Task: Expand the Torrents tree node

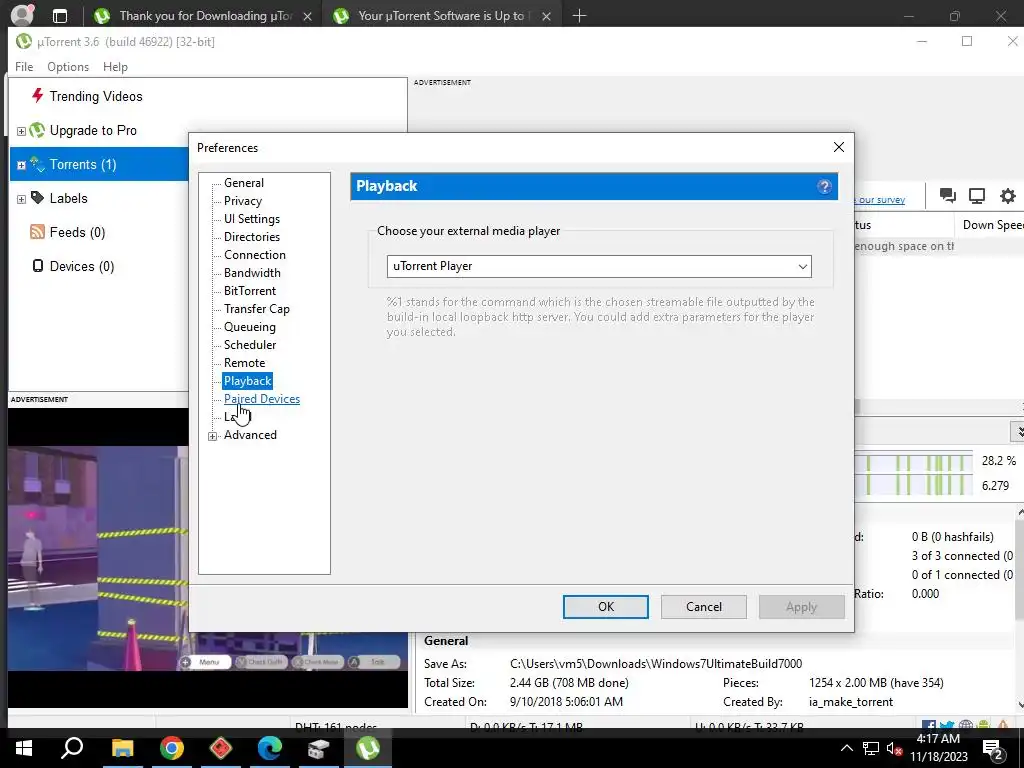Action: point(21,165)
